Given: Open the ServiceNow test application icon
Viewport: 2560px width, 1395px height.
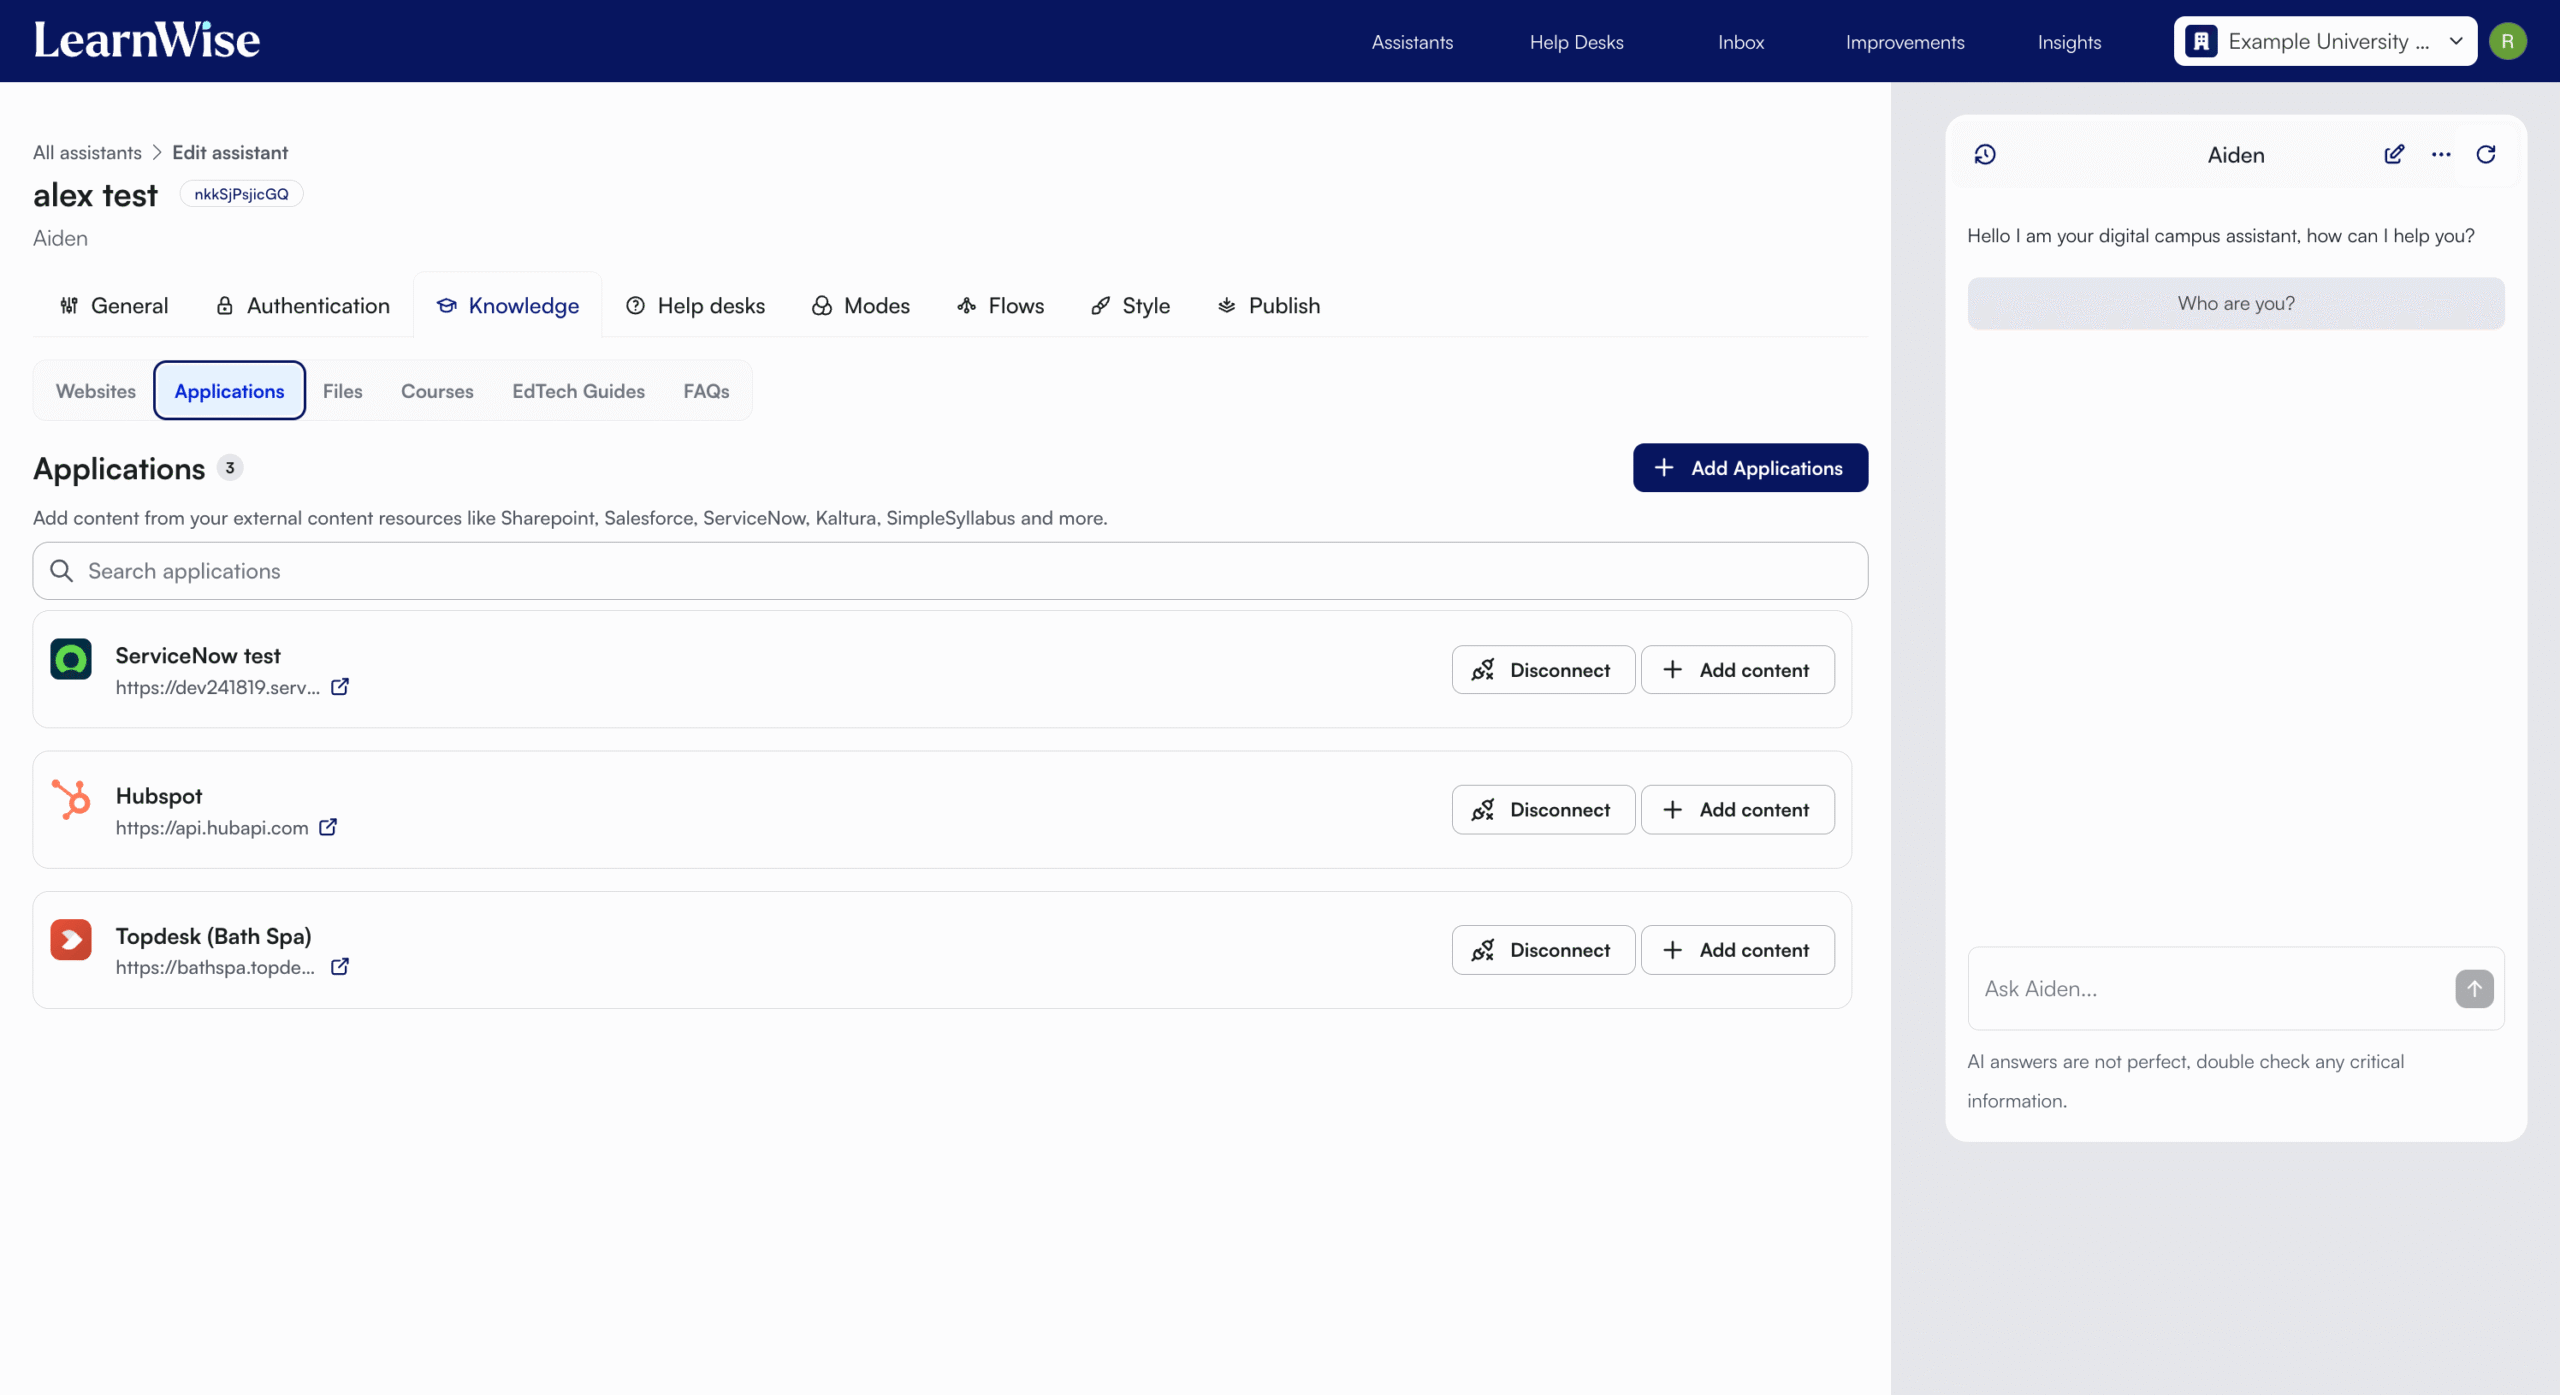Looking at the screenshot, I should 71,659.
